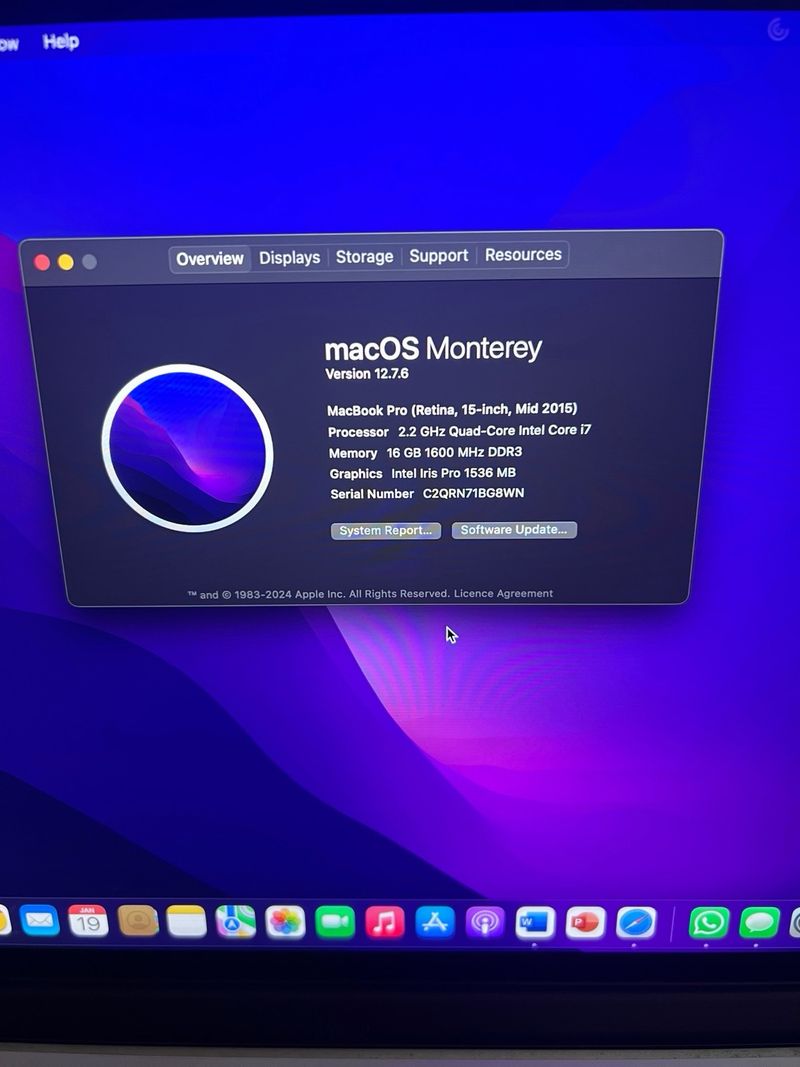The width and height of the screenshot is (800, 1067).
Task: Click 2.2 GHz Quad-Core processor text
Action: [x=495, y=431]
